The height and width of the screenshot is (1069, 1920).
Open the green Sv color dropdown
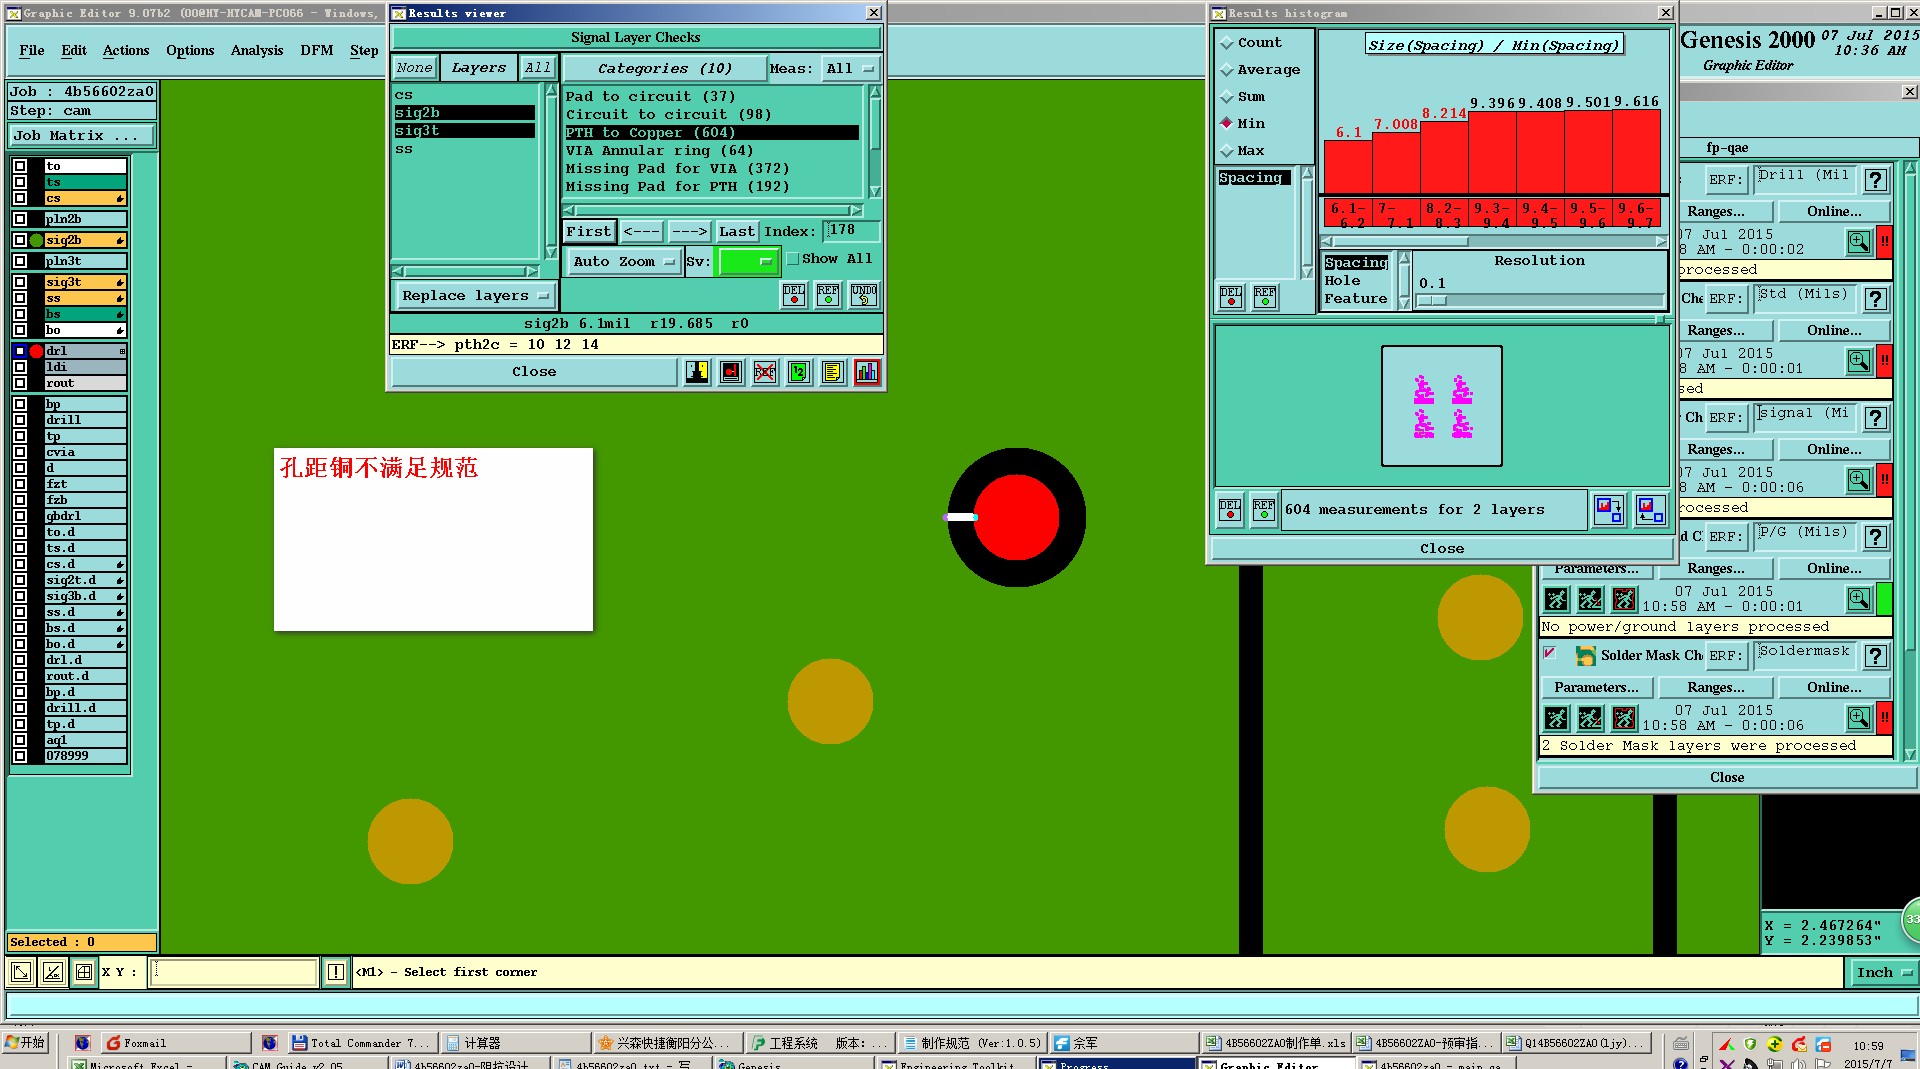pos(749,262)
